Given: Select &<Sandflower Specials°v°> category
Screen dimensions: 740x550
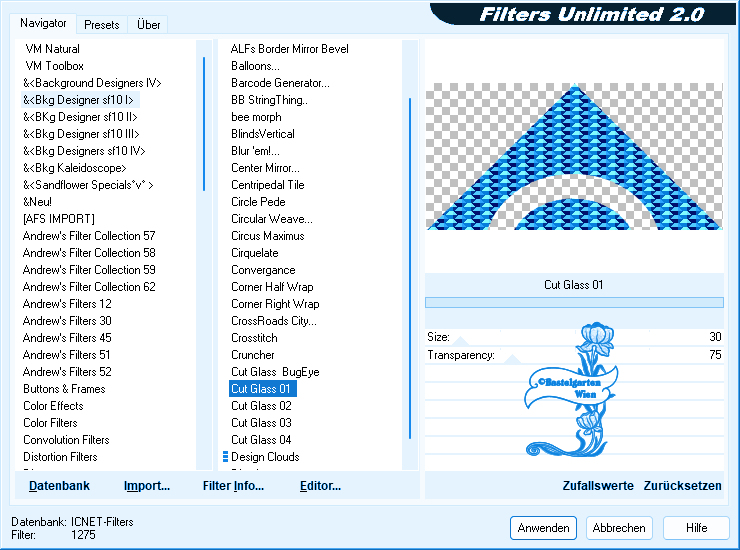Looking at the screenshot, I should point(88,185).
